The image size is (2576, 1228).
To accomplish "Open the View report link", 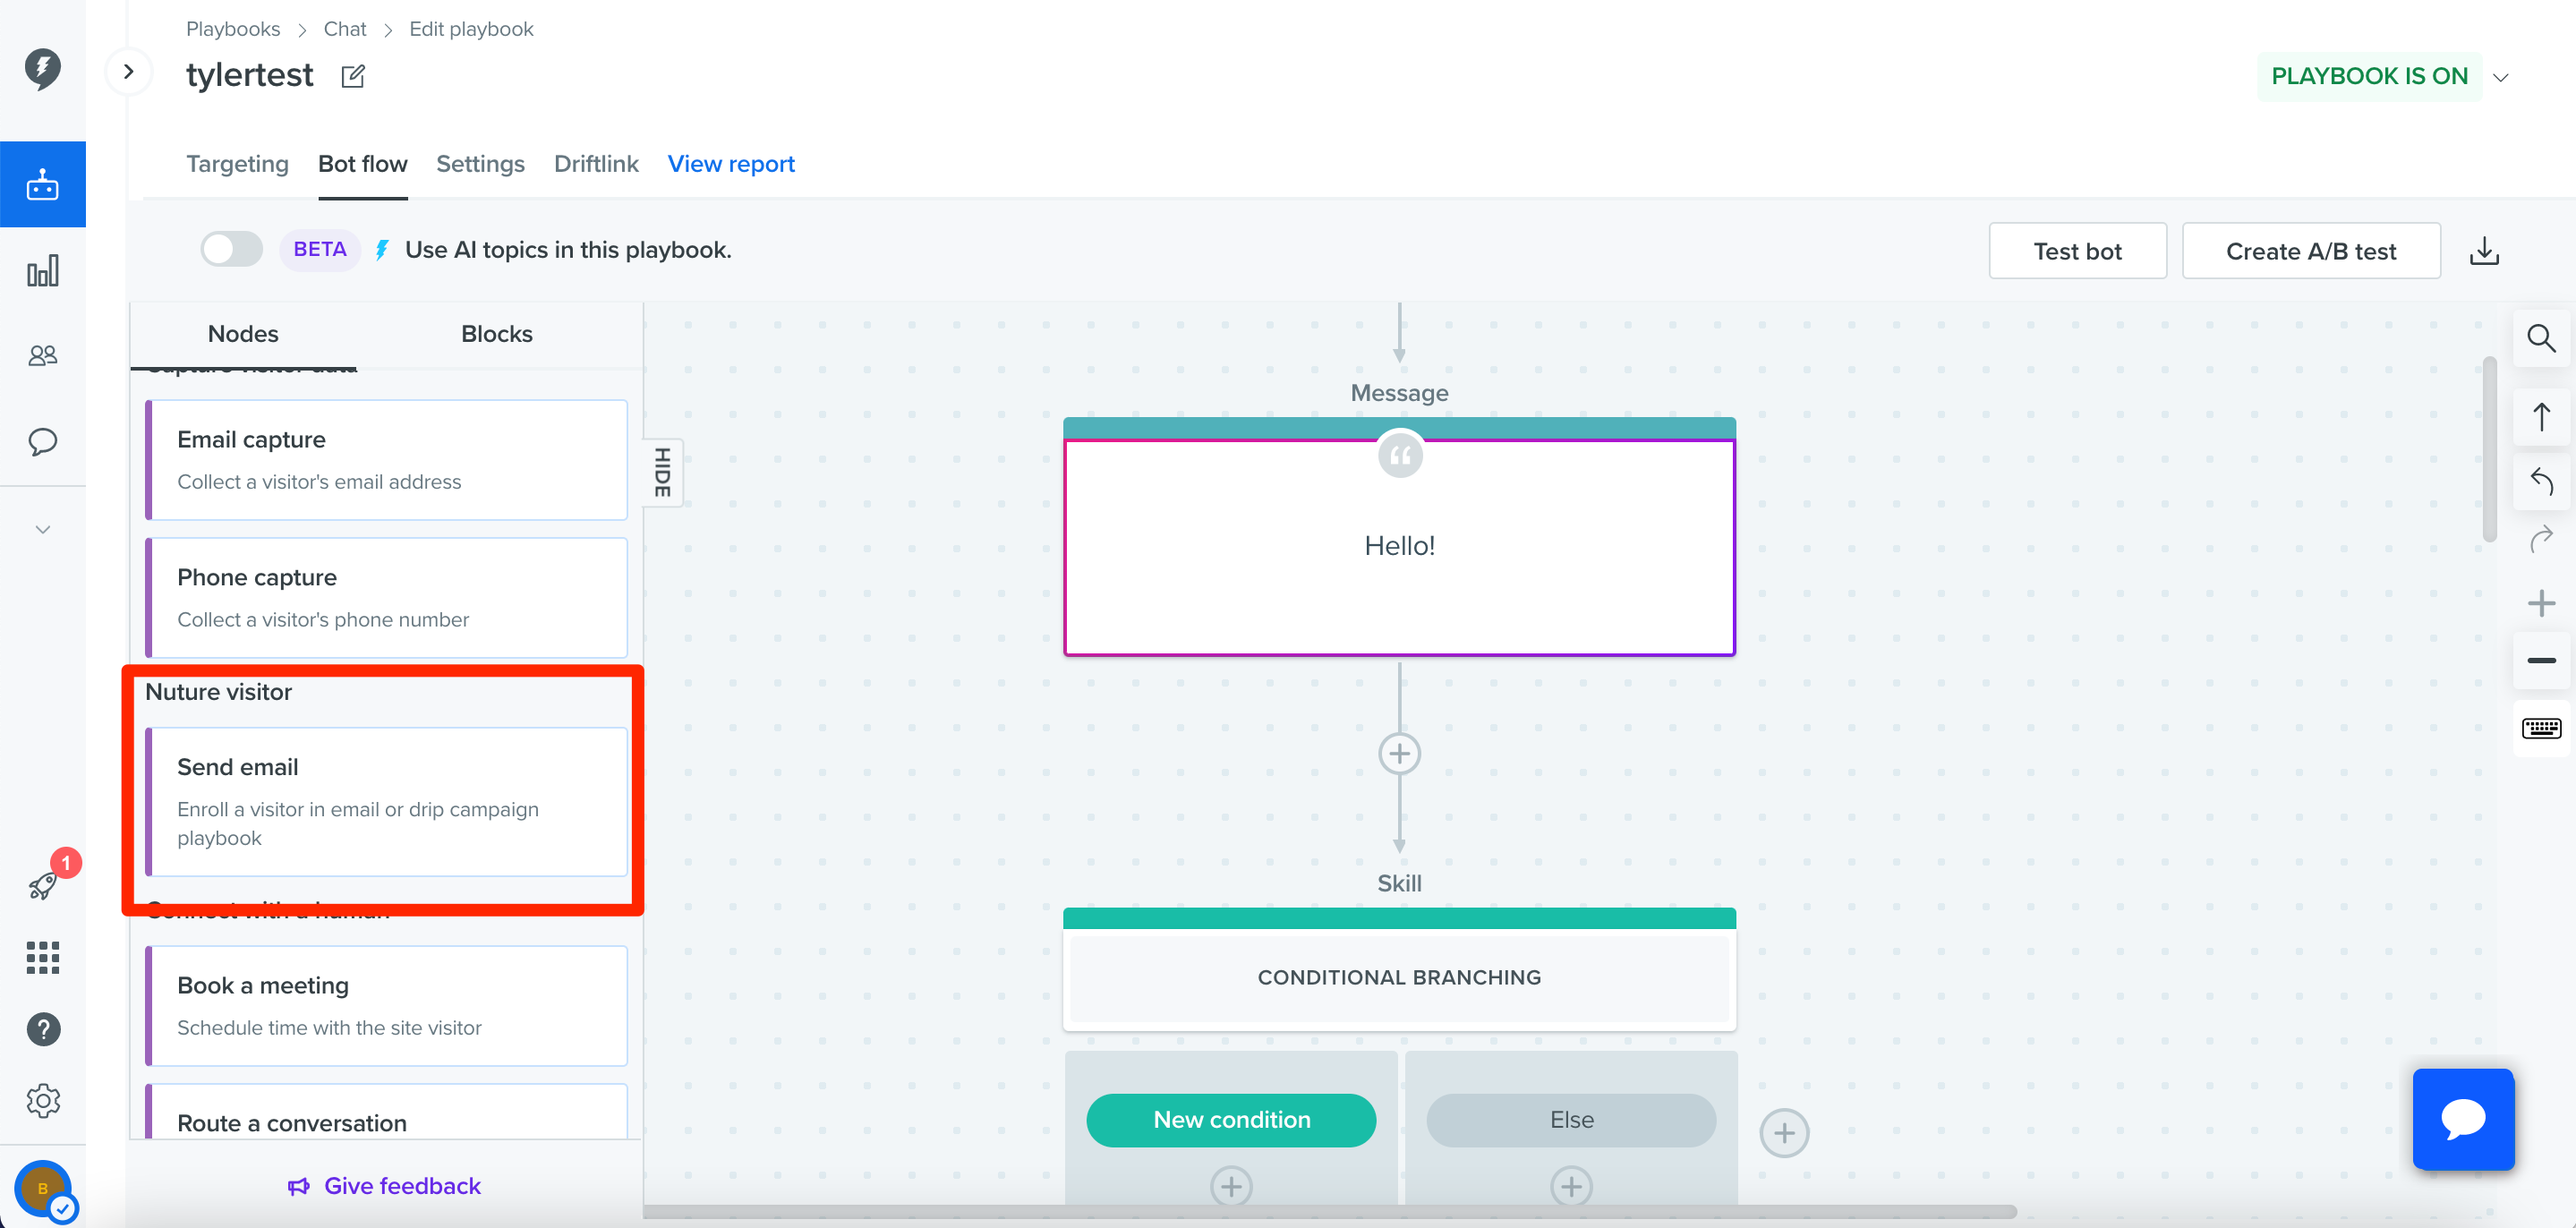I will [x=731, y=164].
